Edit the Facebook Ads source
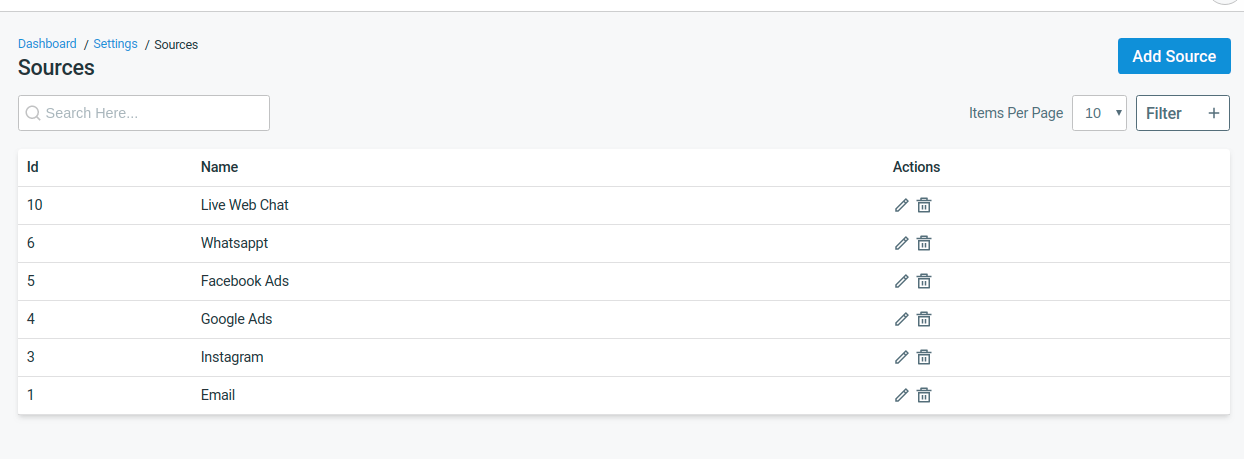 click(901, 281)
